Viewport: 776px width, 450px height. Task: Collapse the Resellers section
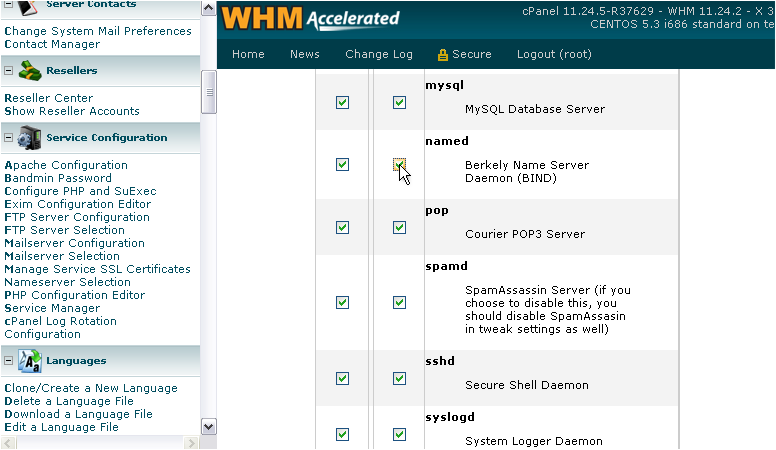coord(8,71)
